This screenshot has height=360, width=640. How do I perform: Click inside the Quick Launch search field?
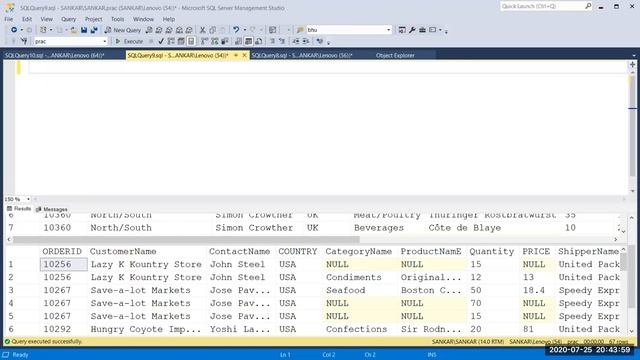542,6
